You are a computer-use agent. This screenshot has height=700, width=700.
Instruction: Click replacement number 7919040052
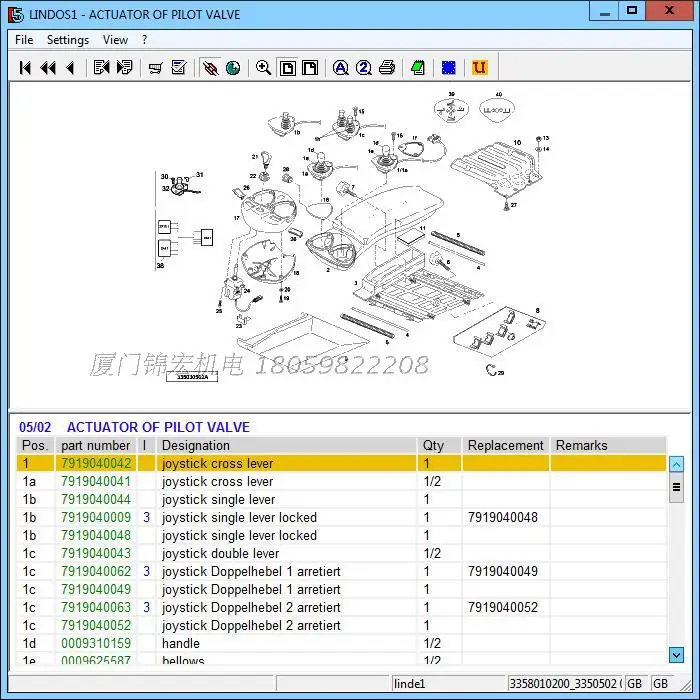(503, 607)
